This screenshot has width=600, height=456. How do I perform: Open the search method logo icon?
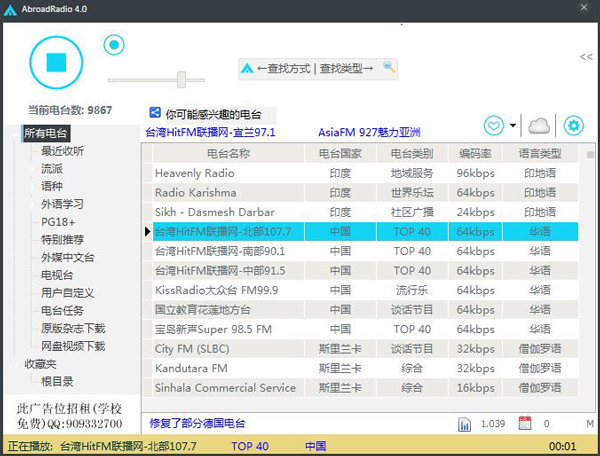[x=247, y=68]
